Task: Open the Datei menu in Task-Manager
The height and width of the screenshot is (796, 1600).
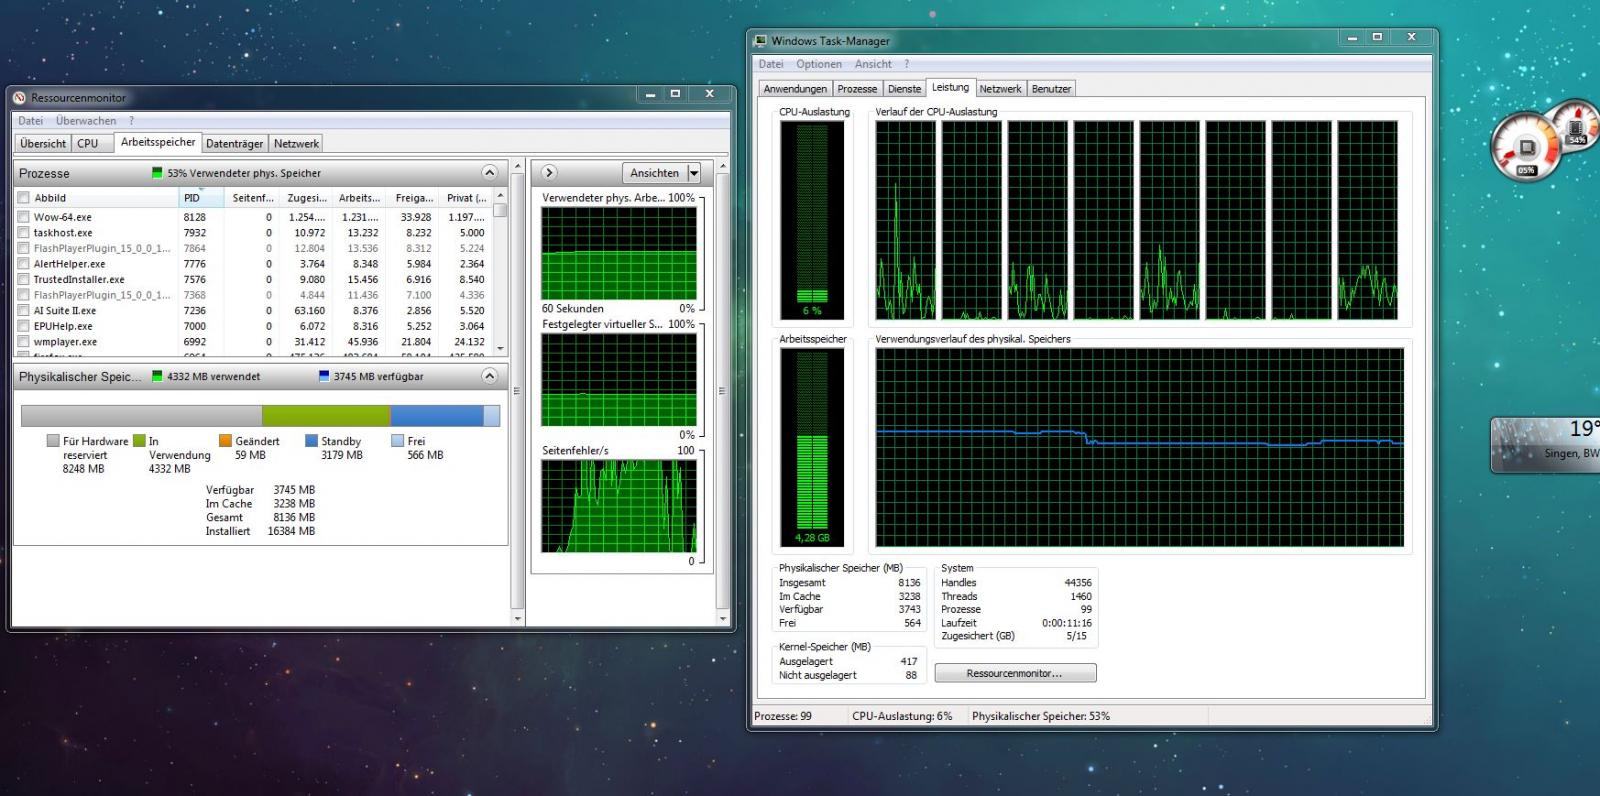Action: pyautogui.click(x=771, y=64)
